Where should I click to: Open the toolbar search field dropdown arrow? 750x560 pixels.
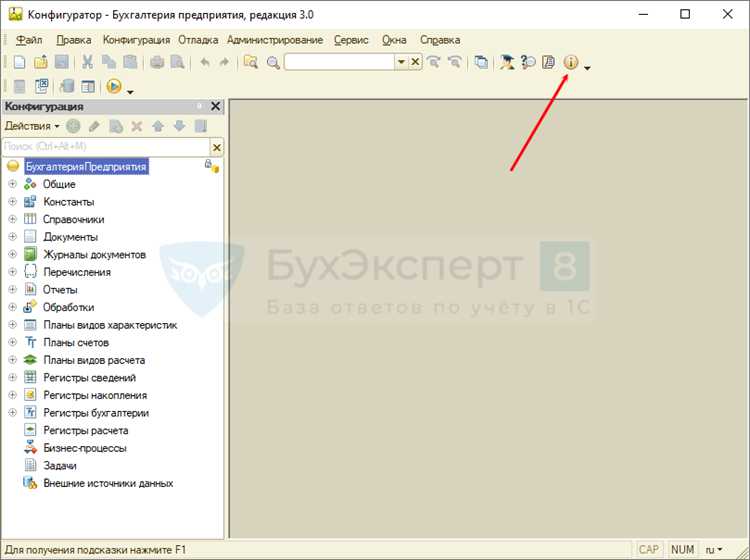[401, 62]
